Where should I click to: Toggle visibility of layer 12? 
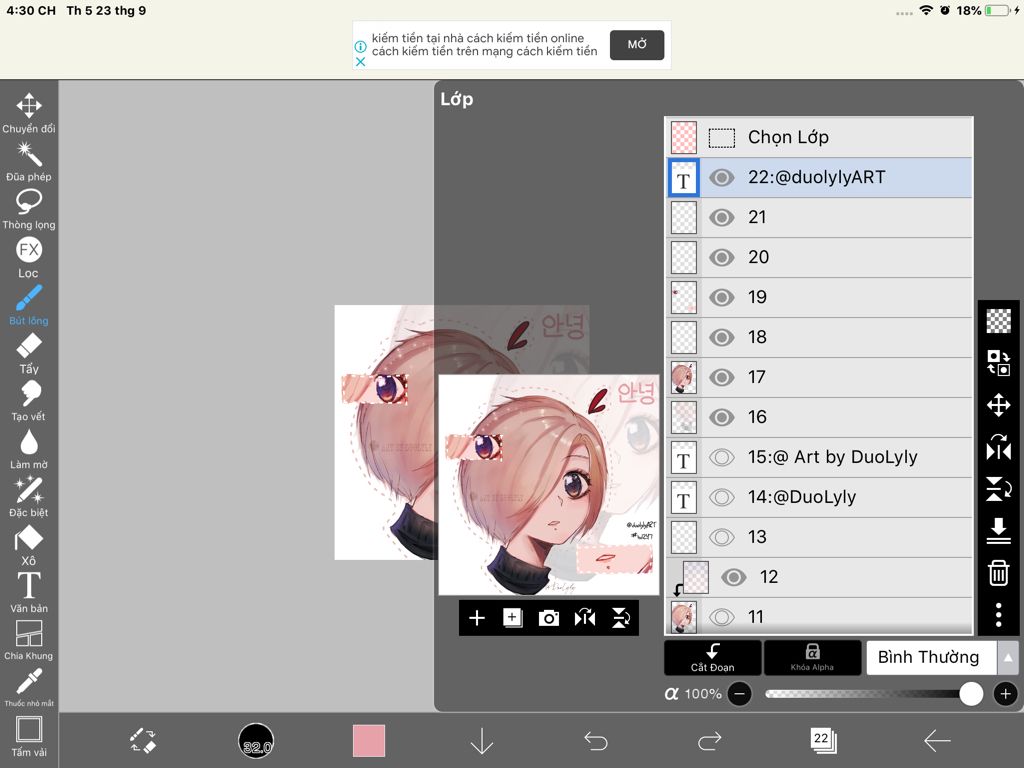coord(733,577)
